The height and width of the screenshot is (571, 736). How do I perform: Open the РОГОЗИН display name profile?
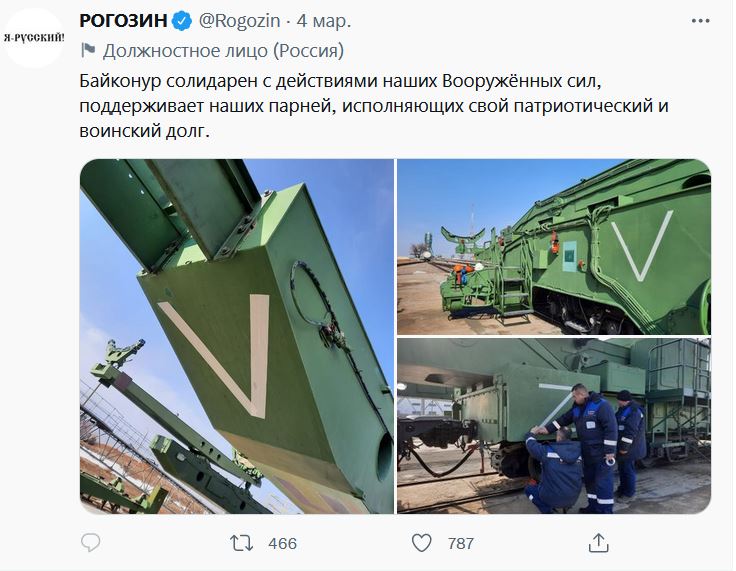[x=123, y=21]
